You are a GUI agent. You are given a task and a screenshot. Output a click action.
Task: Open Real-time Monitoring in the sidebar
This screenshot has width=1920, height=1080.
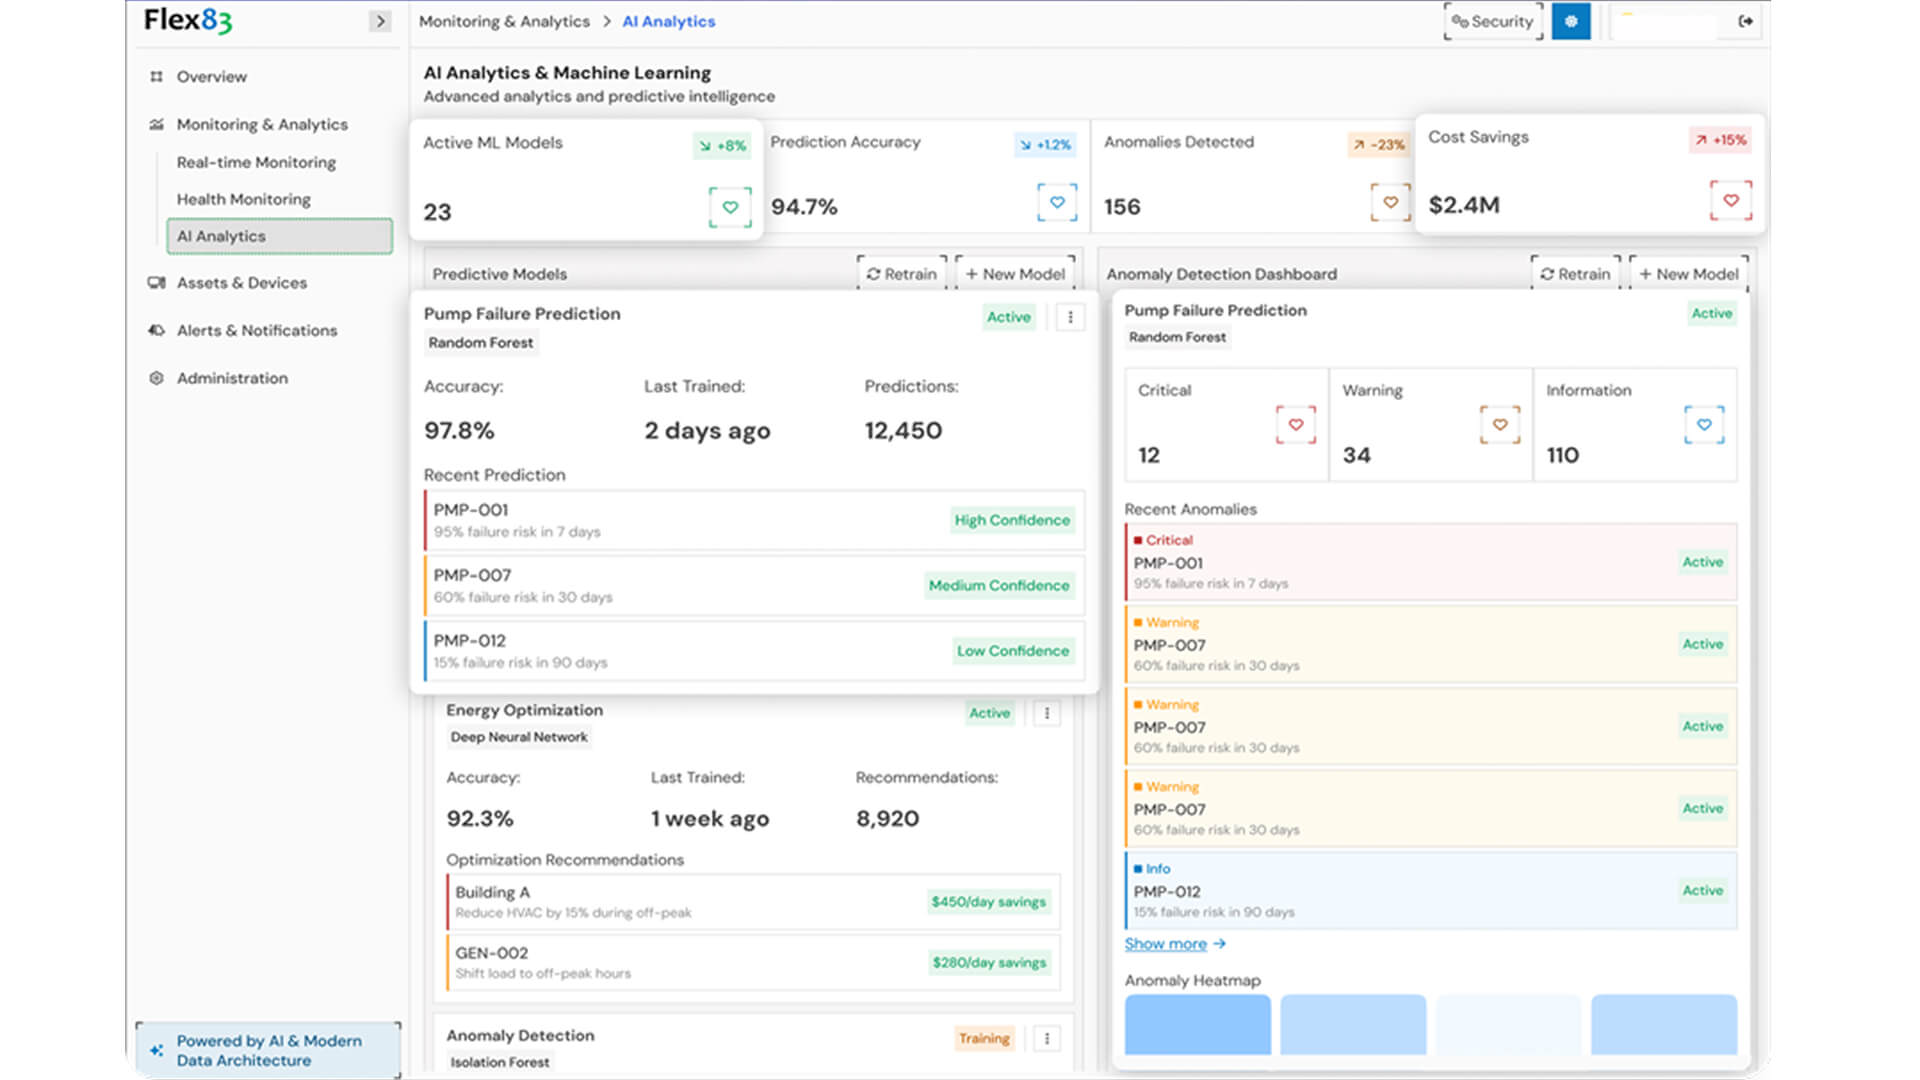click(x=256, y=162)
